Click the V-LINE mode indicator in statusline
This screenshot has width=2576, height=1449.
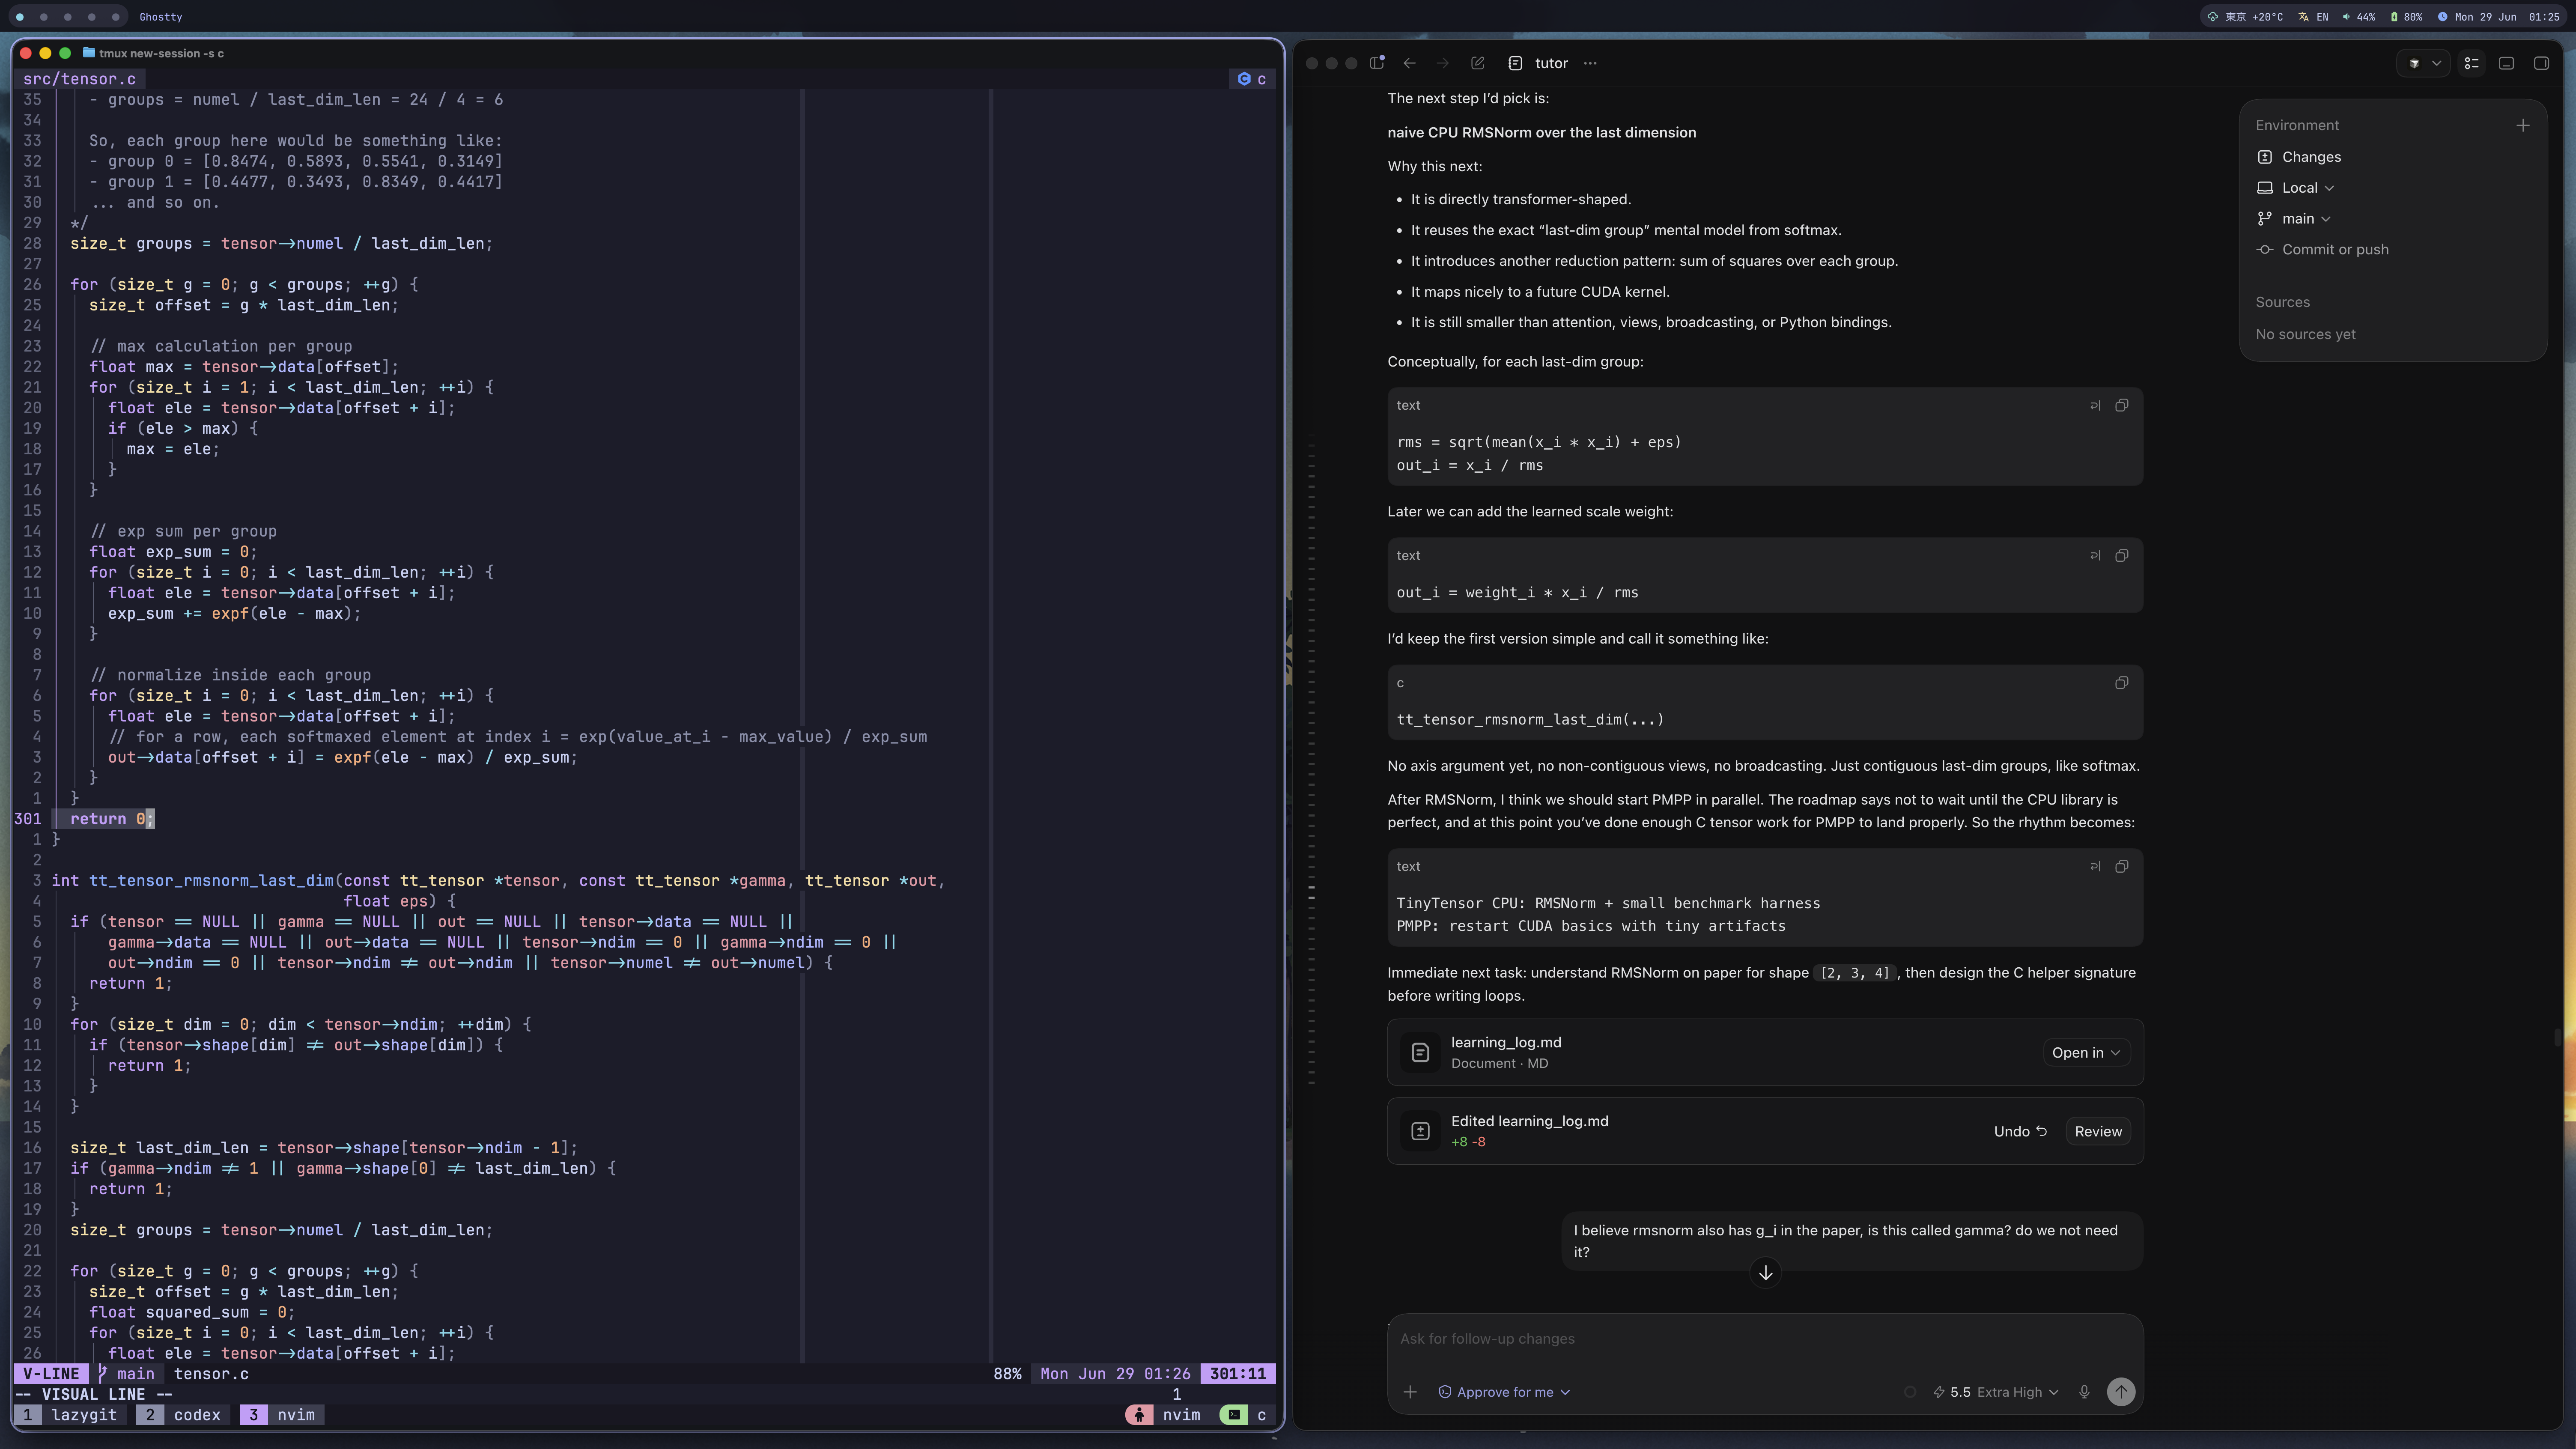tap(51, 1374)
